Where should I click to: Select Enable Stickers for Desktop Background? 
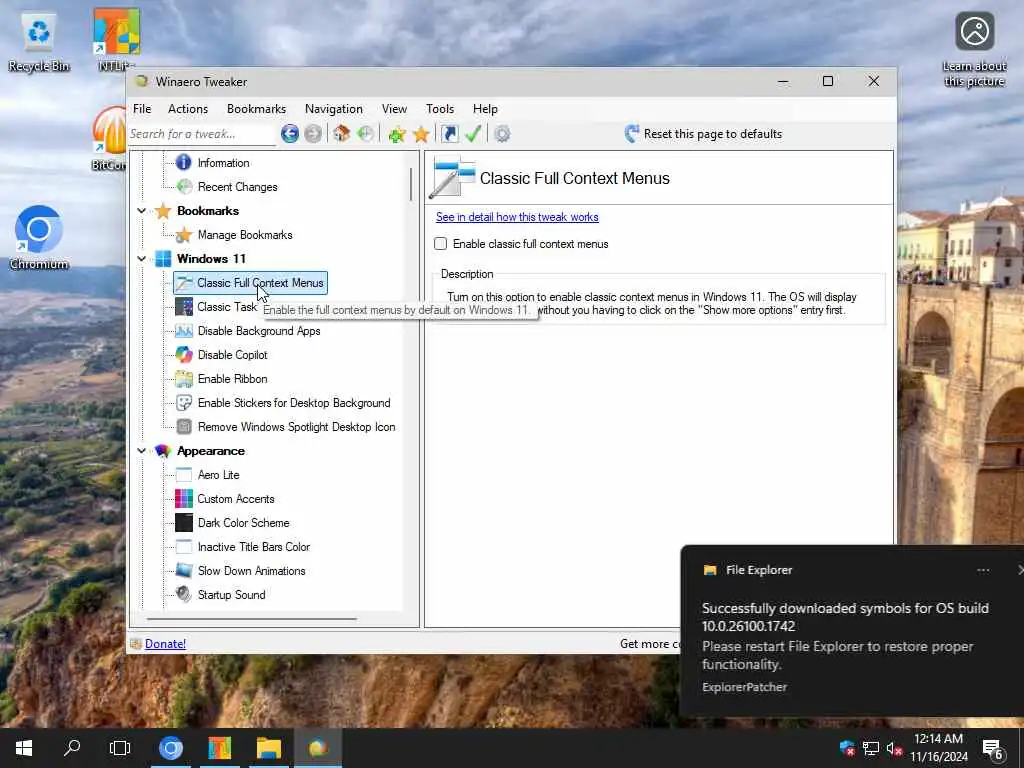coord(294,403)
